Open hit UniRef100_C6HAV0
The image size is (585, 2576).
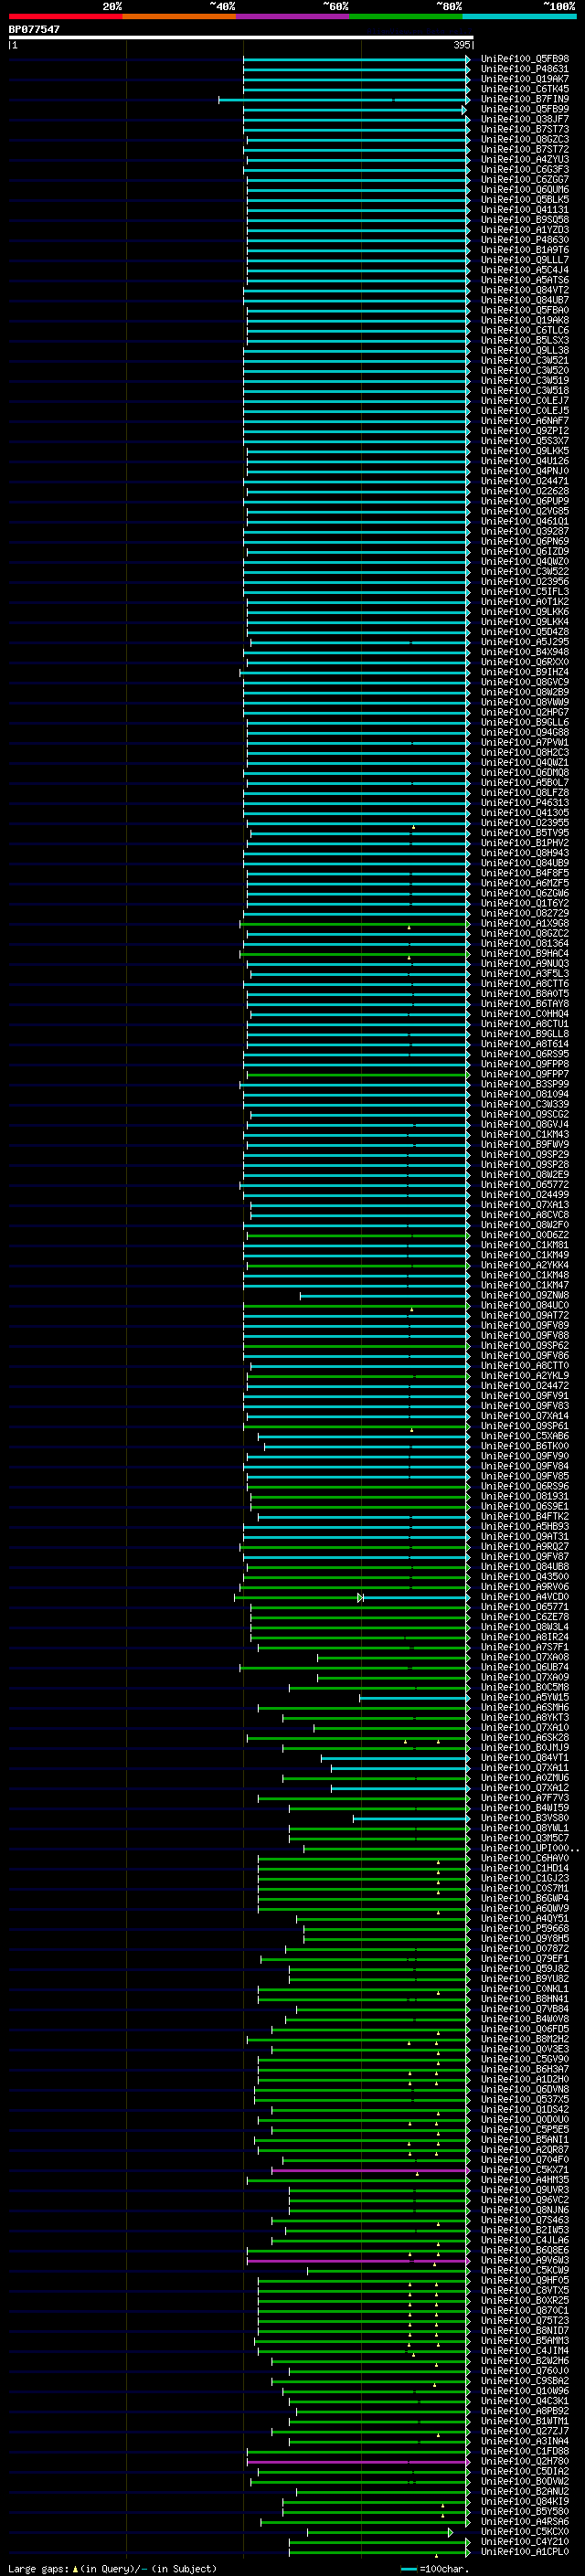pos(524,1858)
